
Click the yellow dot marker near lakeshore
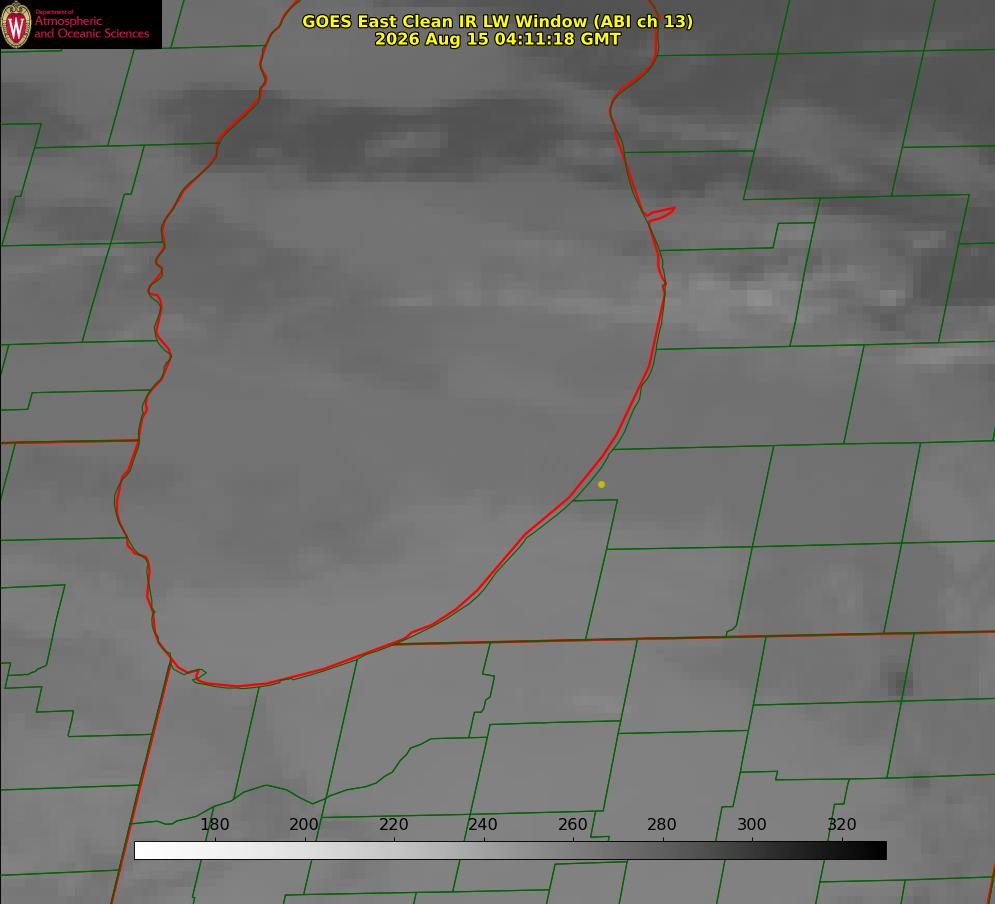601,484
